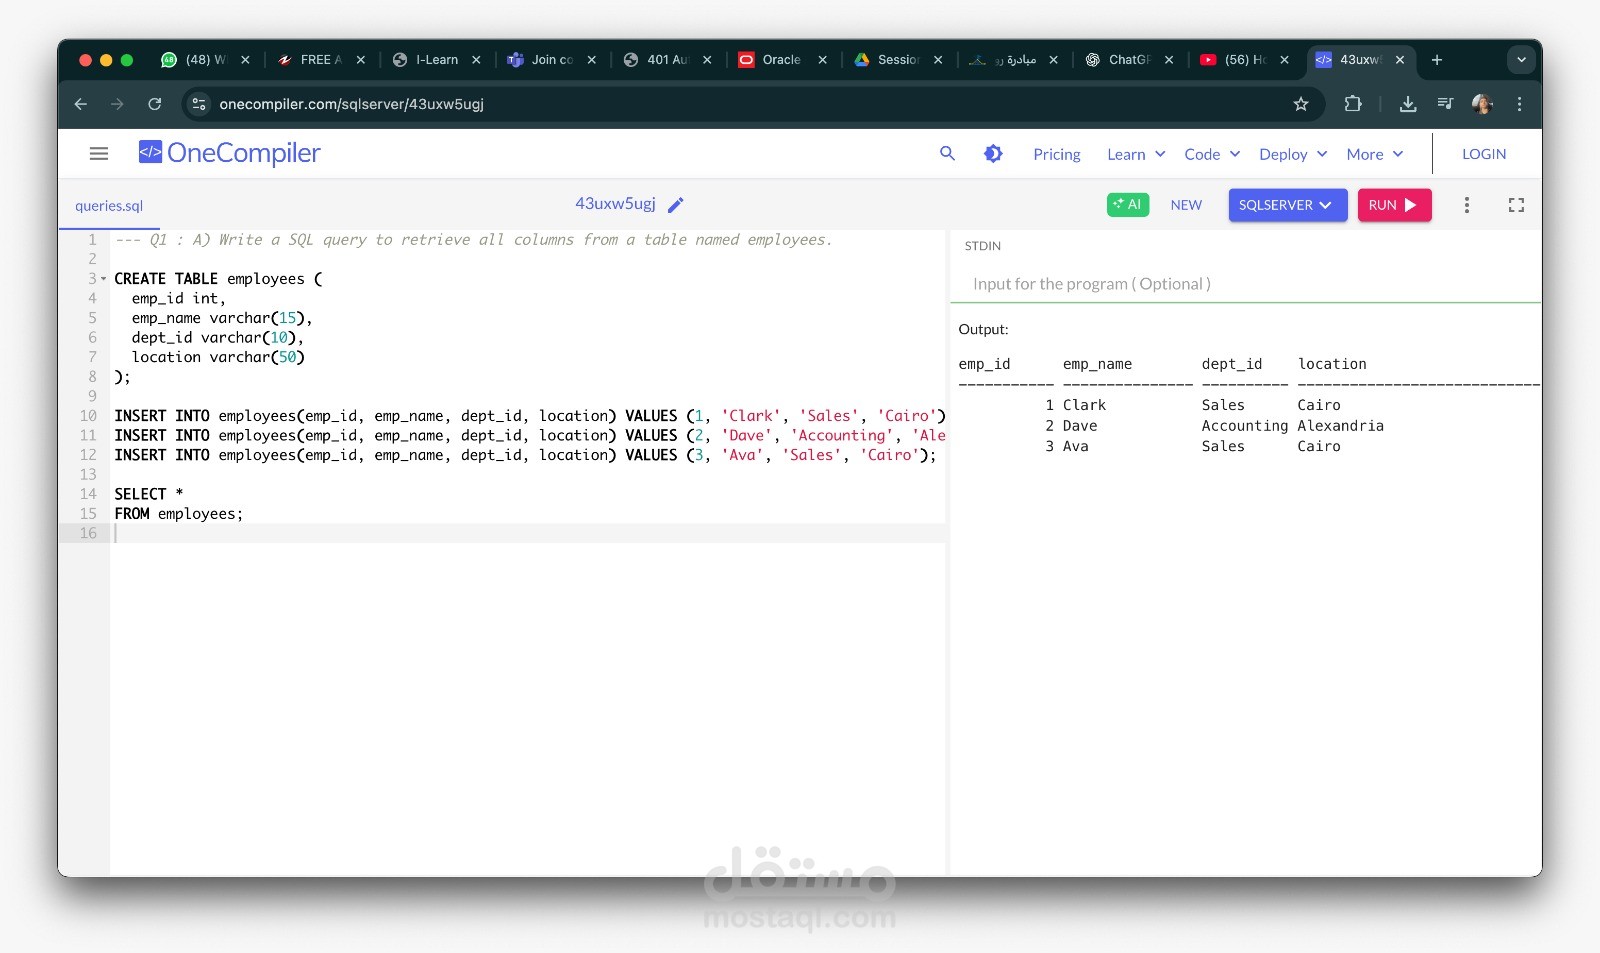1600x953 pixels.
Task: Toggle dark mode theme icon
Action: [x=991, y=154]
